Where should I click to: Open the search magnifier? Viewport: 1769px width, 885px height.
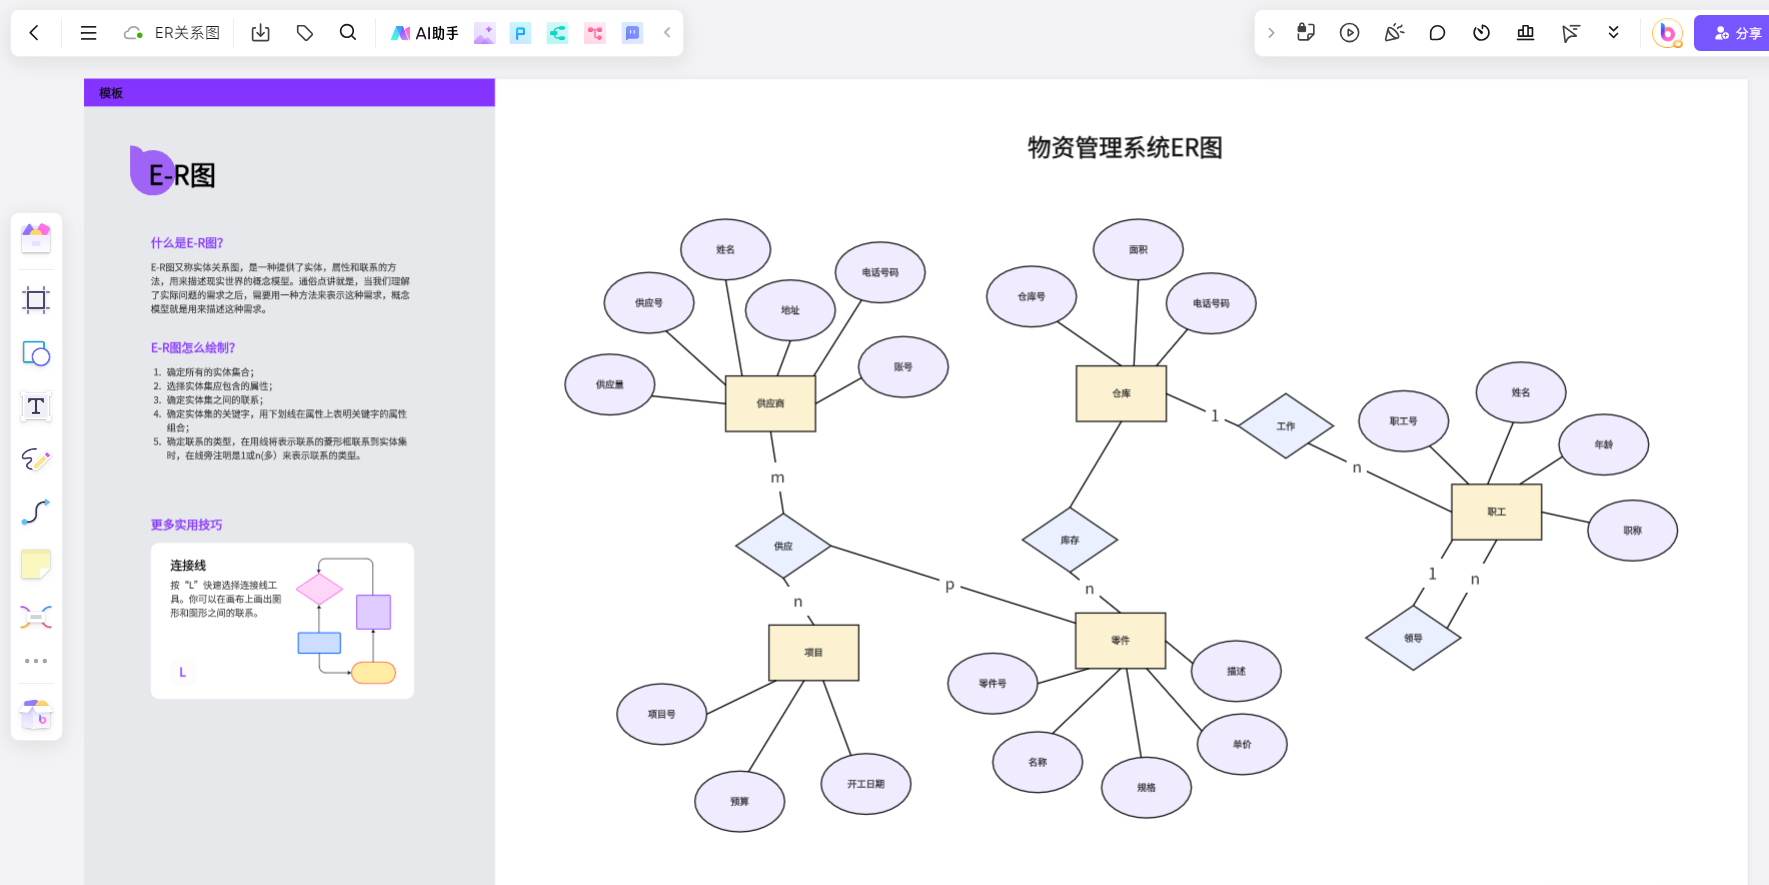(x=348, y=33)
